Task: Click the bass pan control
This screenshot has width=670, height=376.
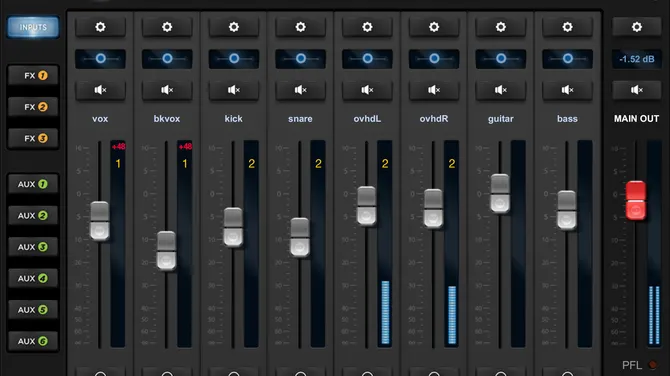Action: click(567, 59)
